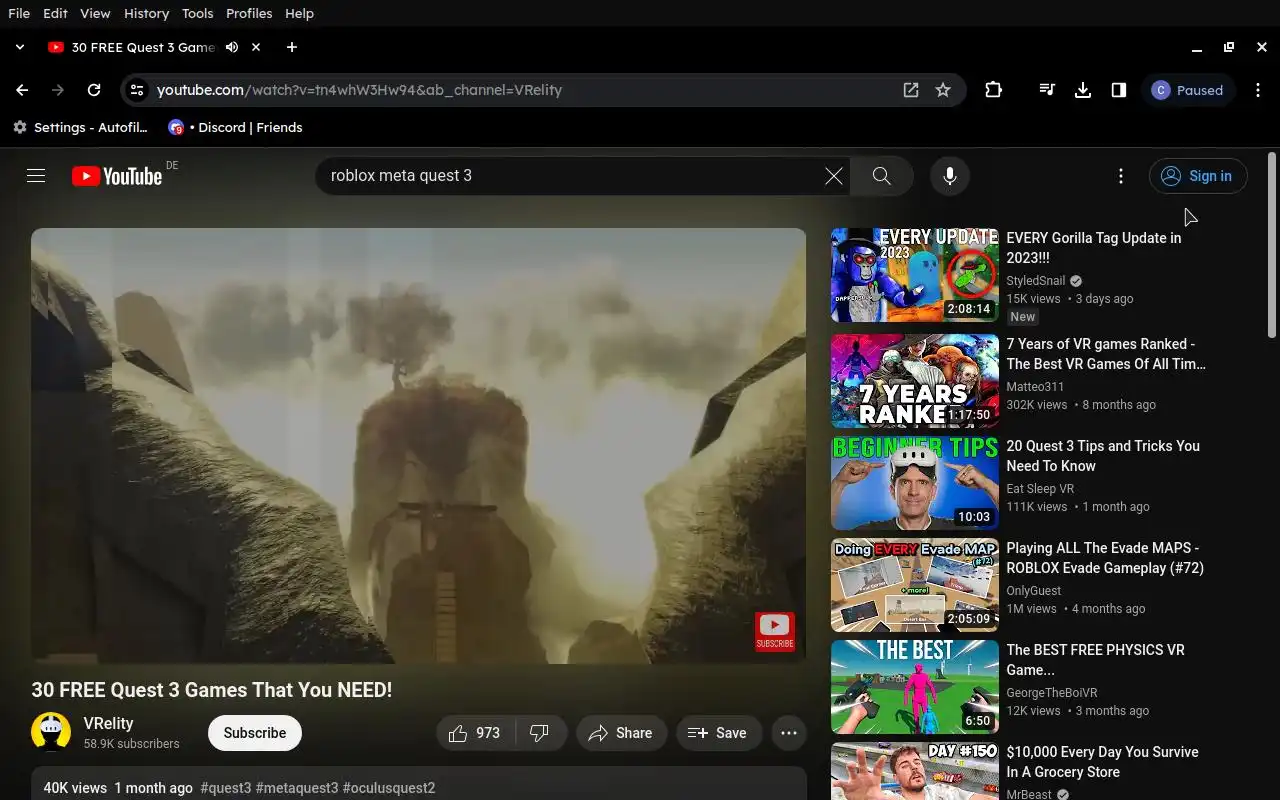Open the browser downloads icon
The height and width of the screenshot is (800, 1280).
[x=1083, y=90]
